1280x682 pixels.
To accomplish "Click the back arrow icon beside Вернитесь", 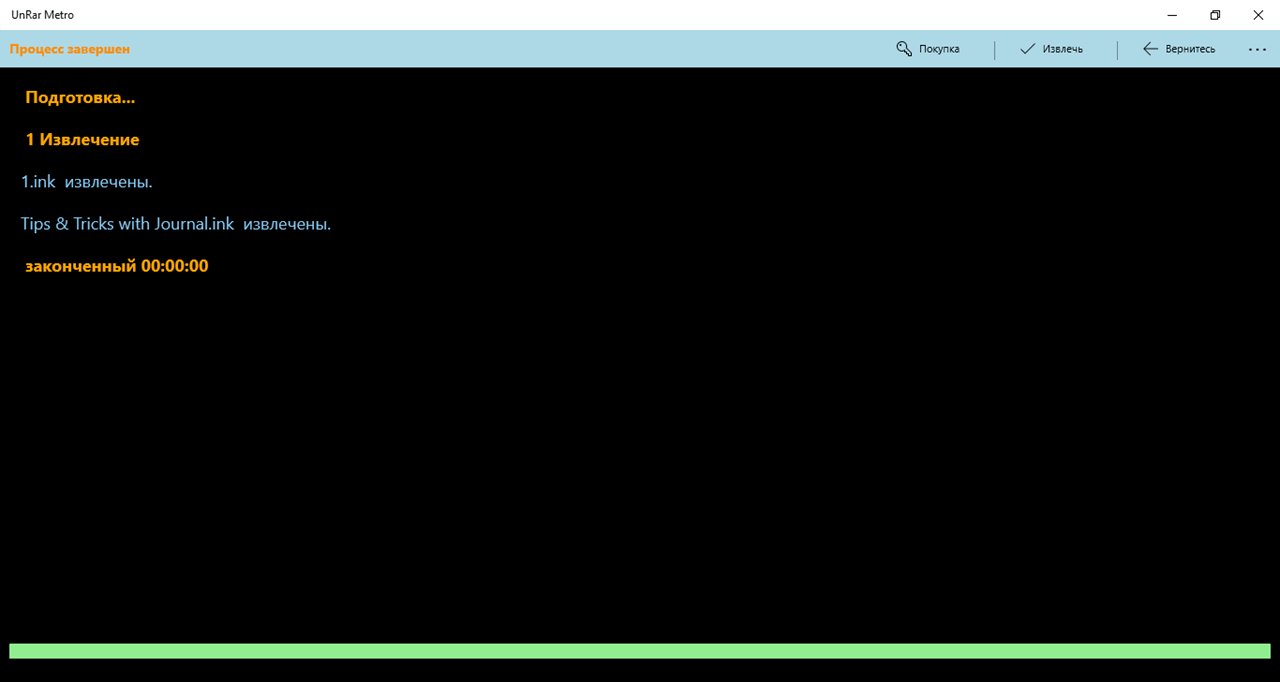I will point(1150,49).
